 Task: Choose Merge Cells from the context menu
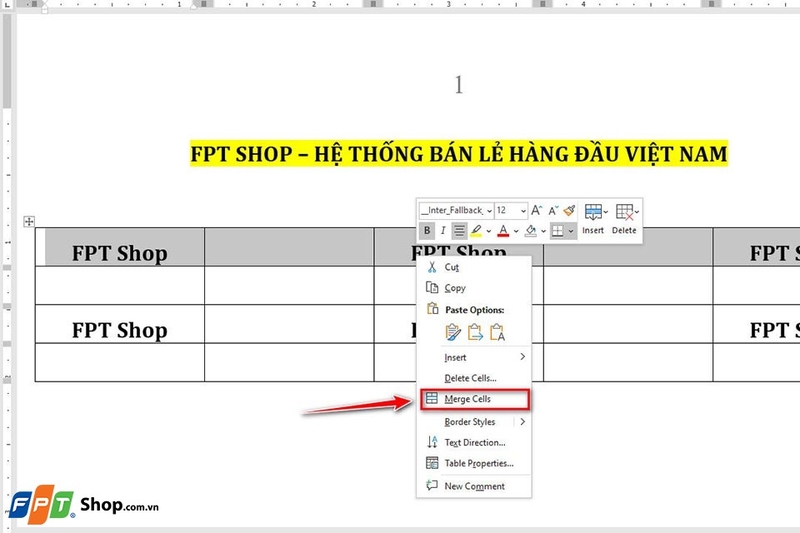click(475, 399)
